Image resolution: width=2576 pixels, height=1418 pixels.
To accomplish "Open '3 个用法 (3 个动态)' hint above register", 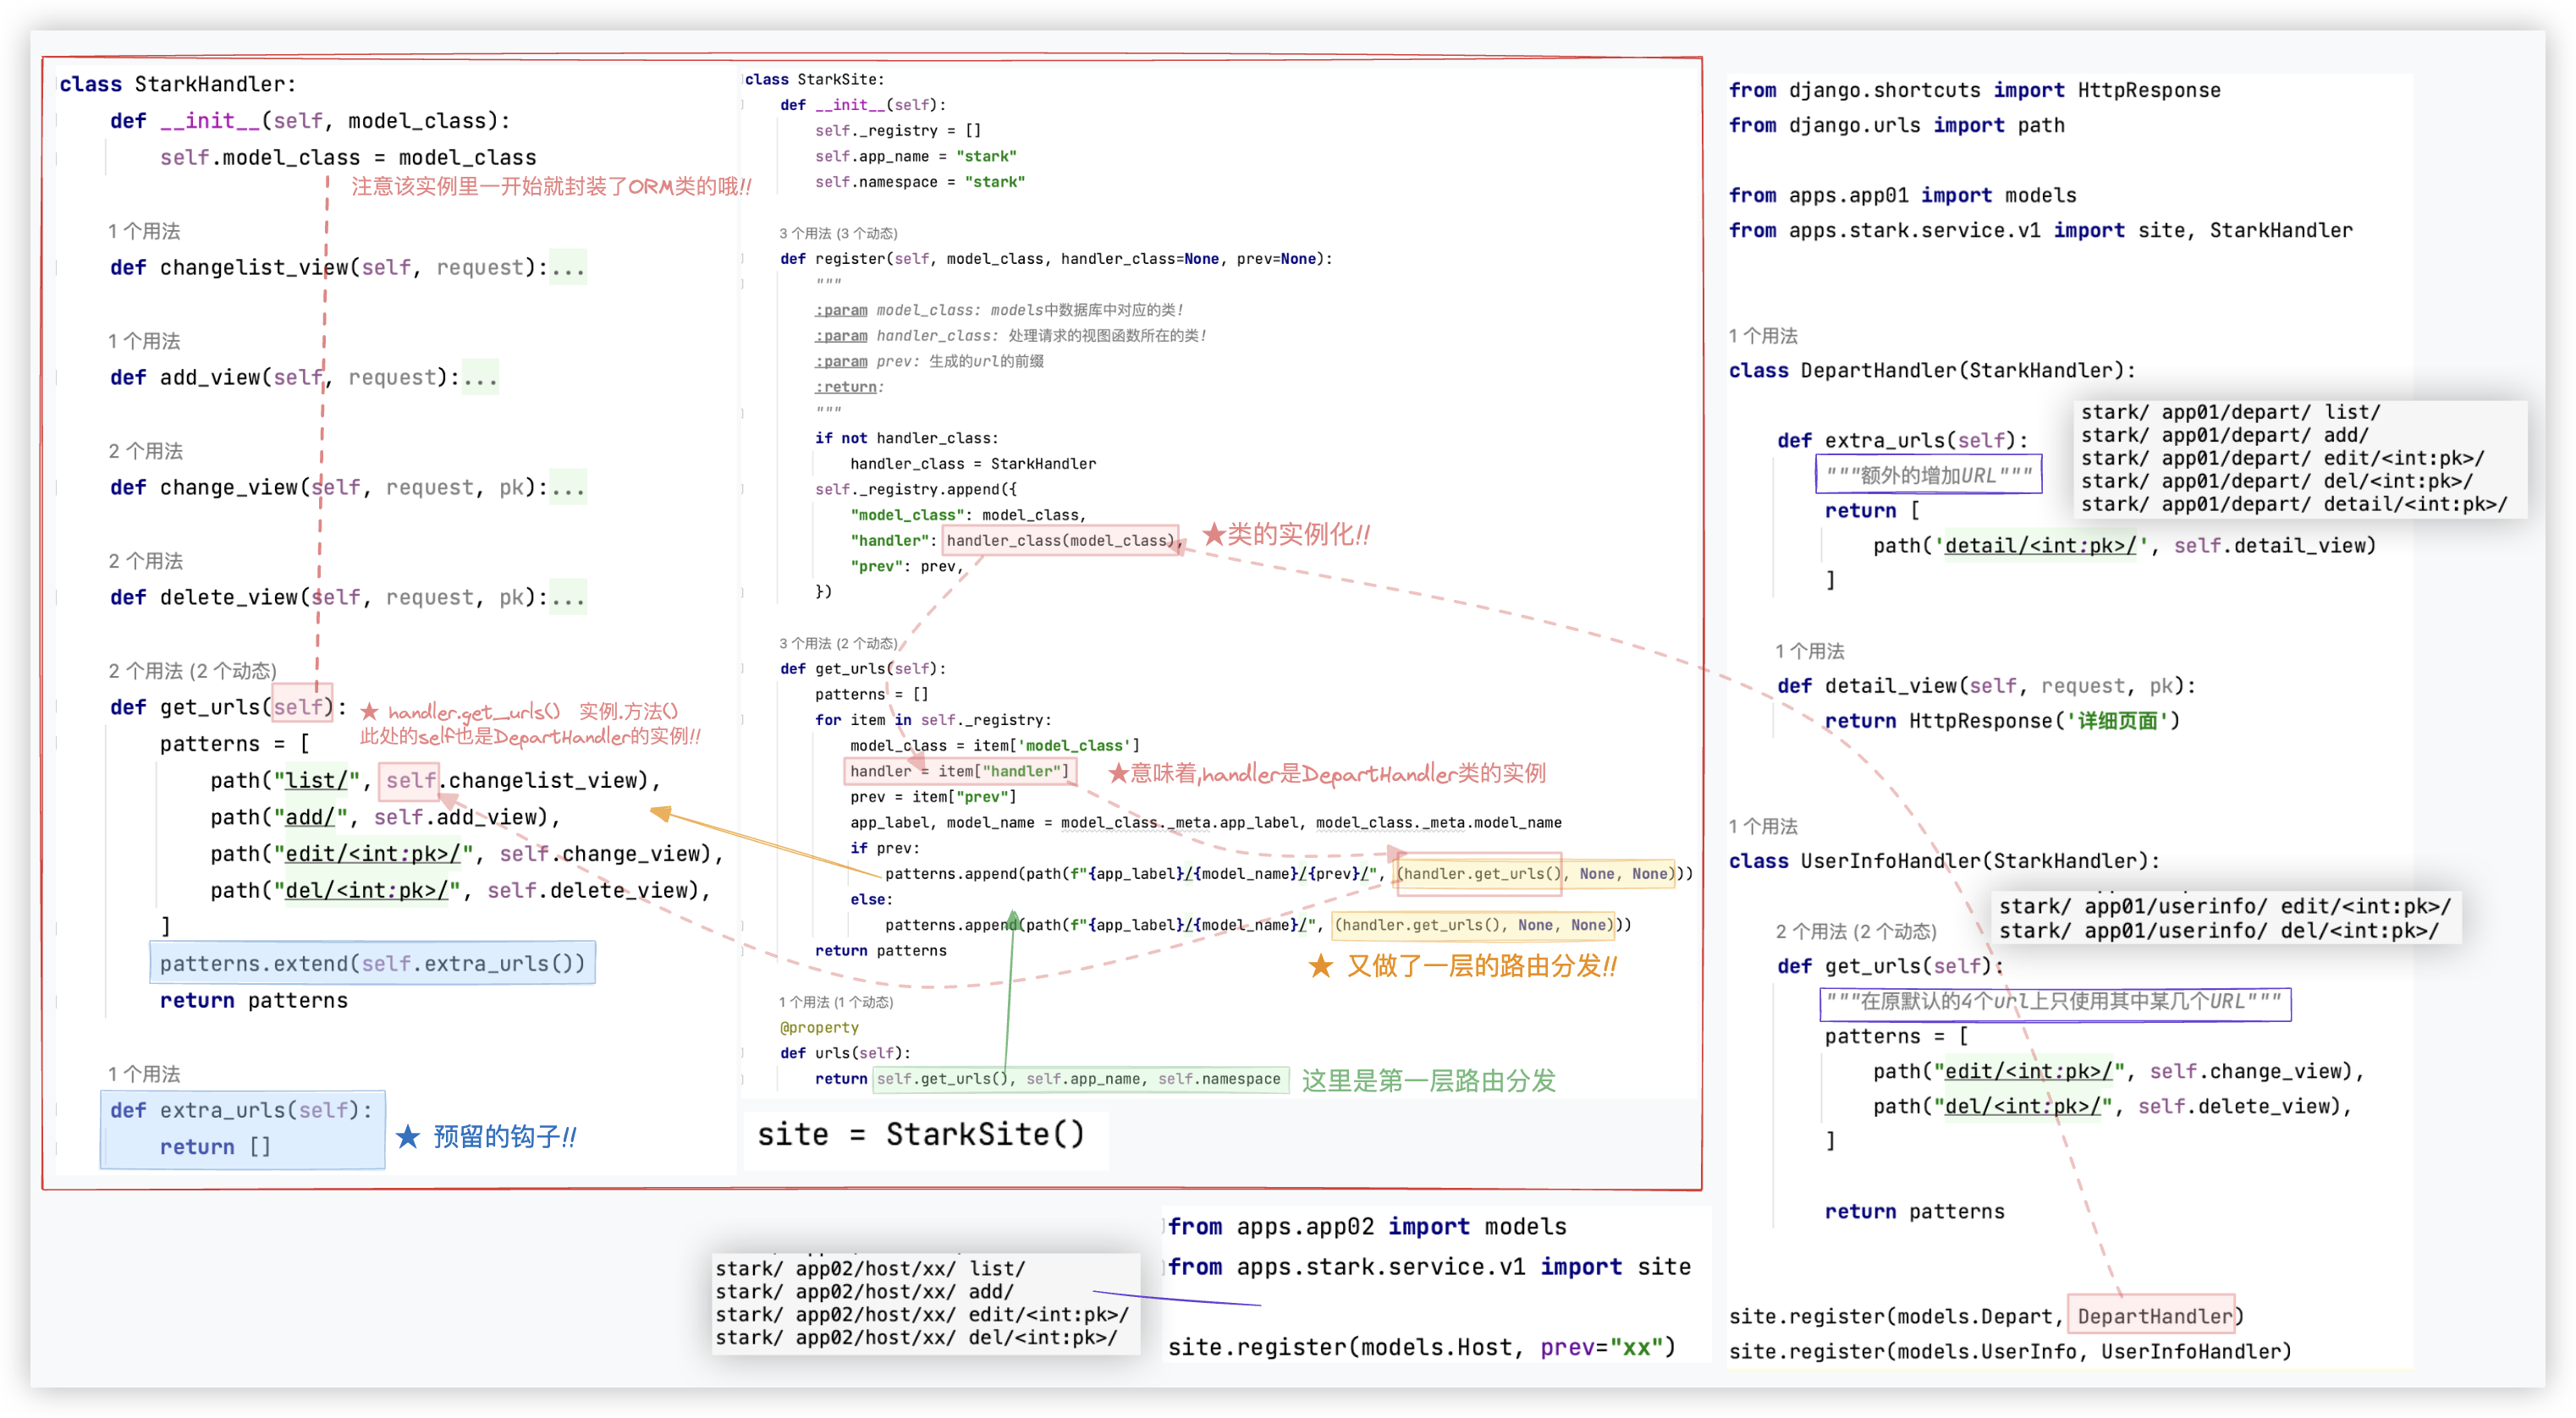I will click(838, 233).
